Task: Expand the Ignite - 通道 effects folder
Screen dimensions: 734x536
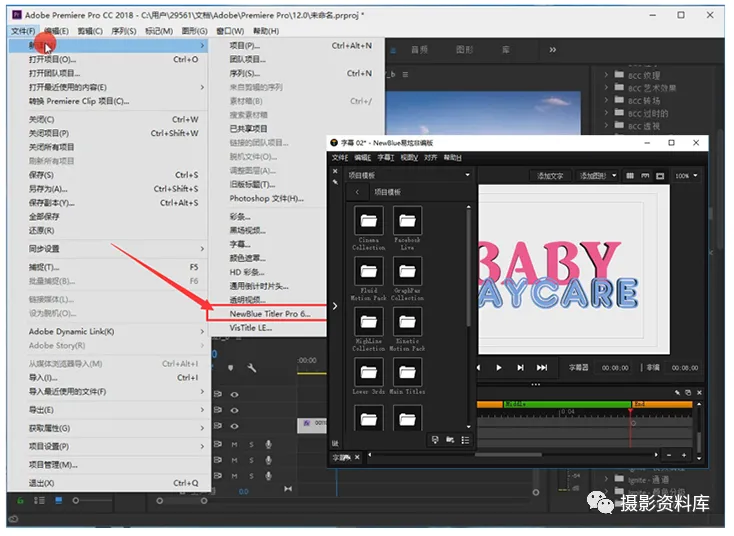Action: pyautogui.click(x=606, y=479)
